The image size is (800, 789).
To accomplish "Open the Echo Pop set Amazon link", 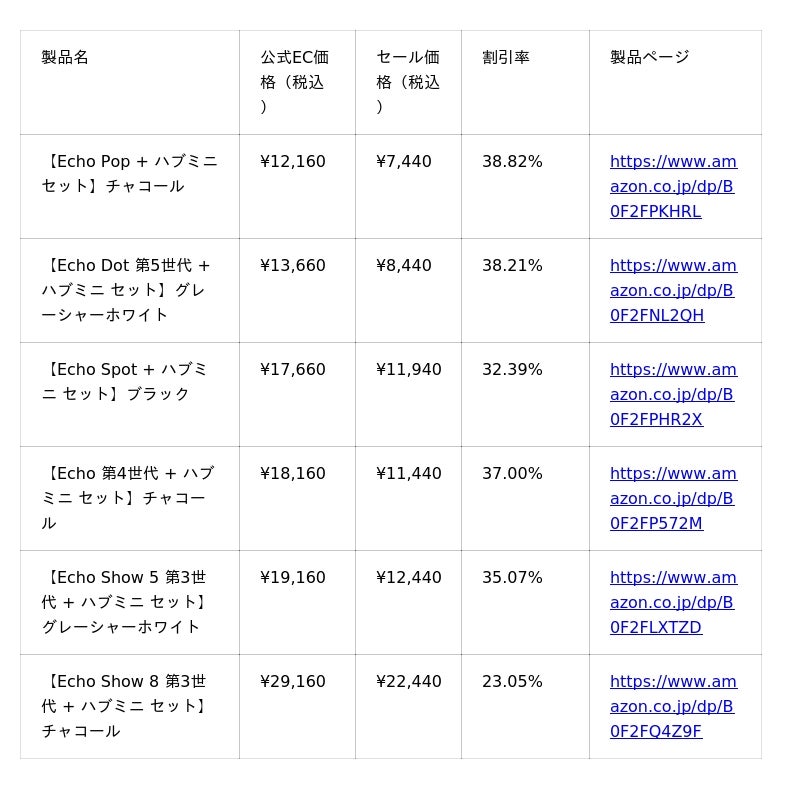I will pos(672,186).
